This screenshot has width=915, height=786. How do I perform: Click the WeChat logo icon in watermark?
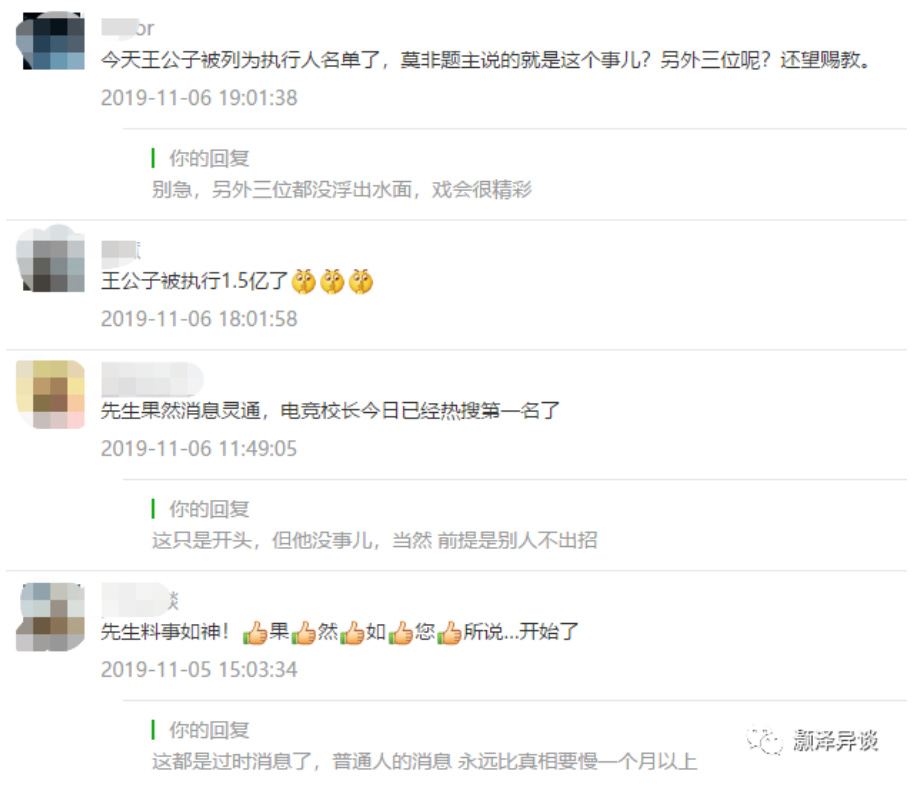764,740
